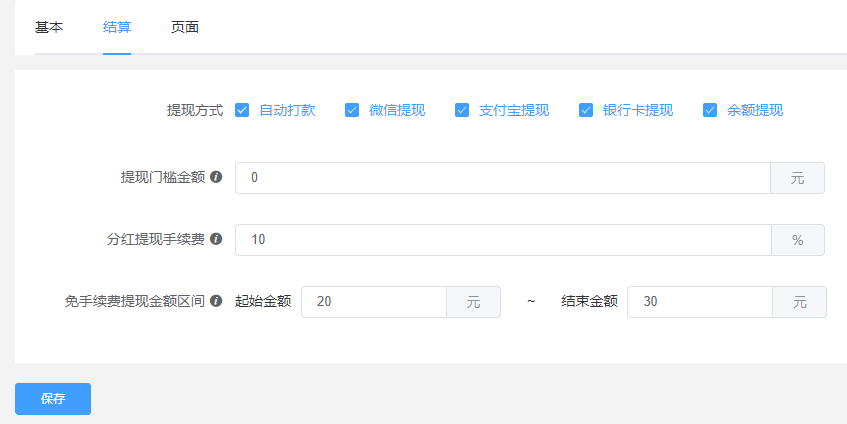The width and height of the screenshot is (847, 424).
Task: Click the 自动打款 label text
Action: 287,110
